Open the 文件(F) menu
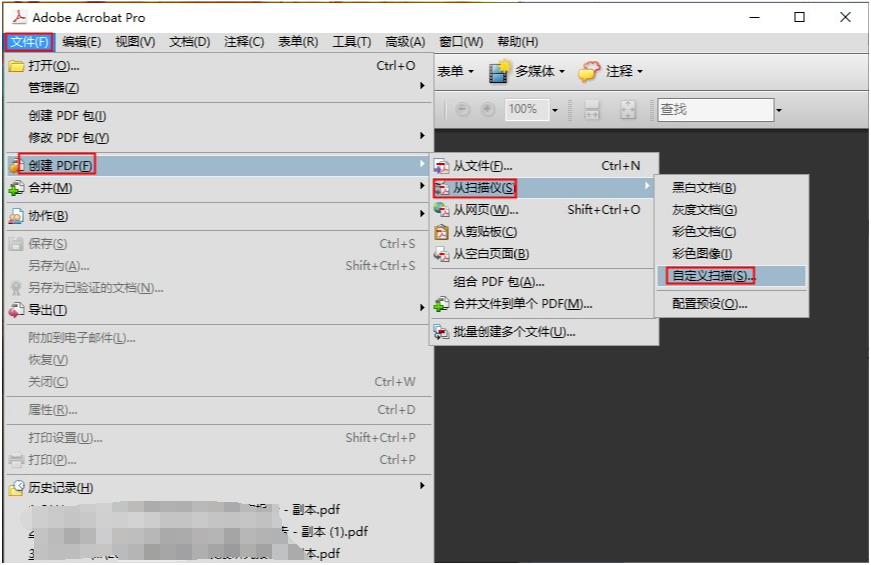This screenshot has height=565, width=871. [29, 42]
